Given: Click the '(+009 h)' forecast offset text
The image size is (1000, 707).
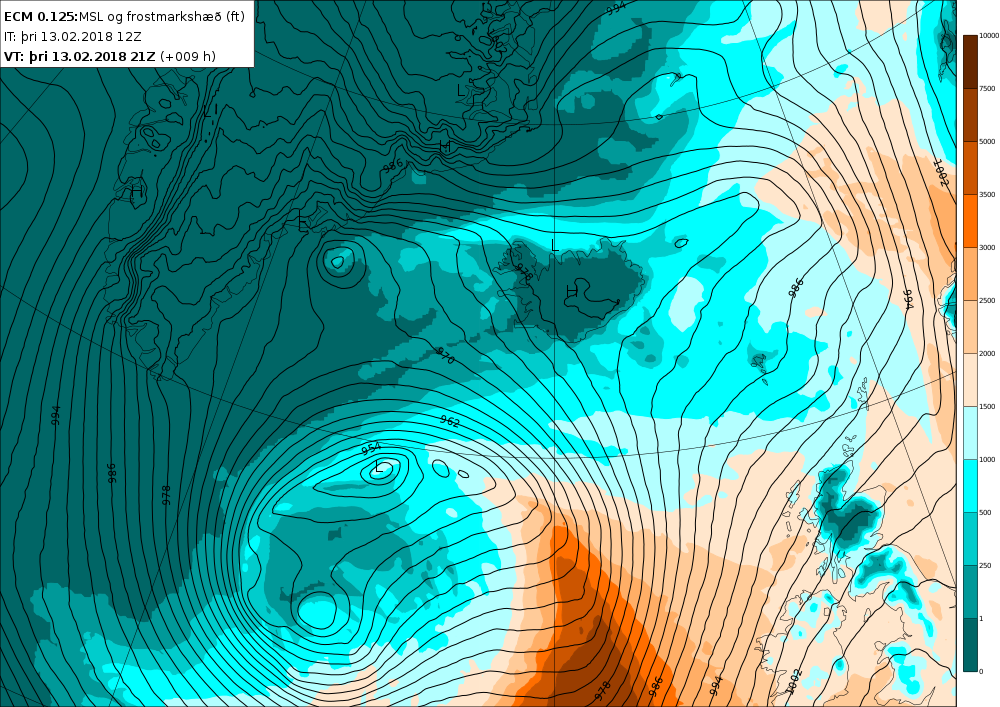Looking at the screenshot, I should click(188, 56).
